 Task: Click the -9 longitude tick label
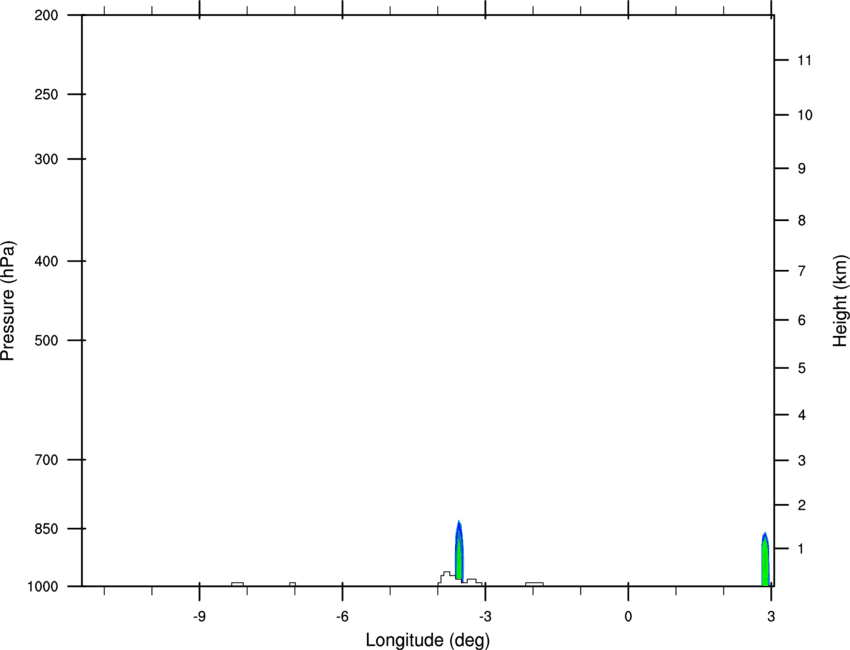199,616
